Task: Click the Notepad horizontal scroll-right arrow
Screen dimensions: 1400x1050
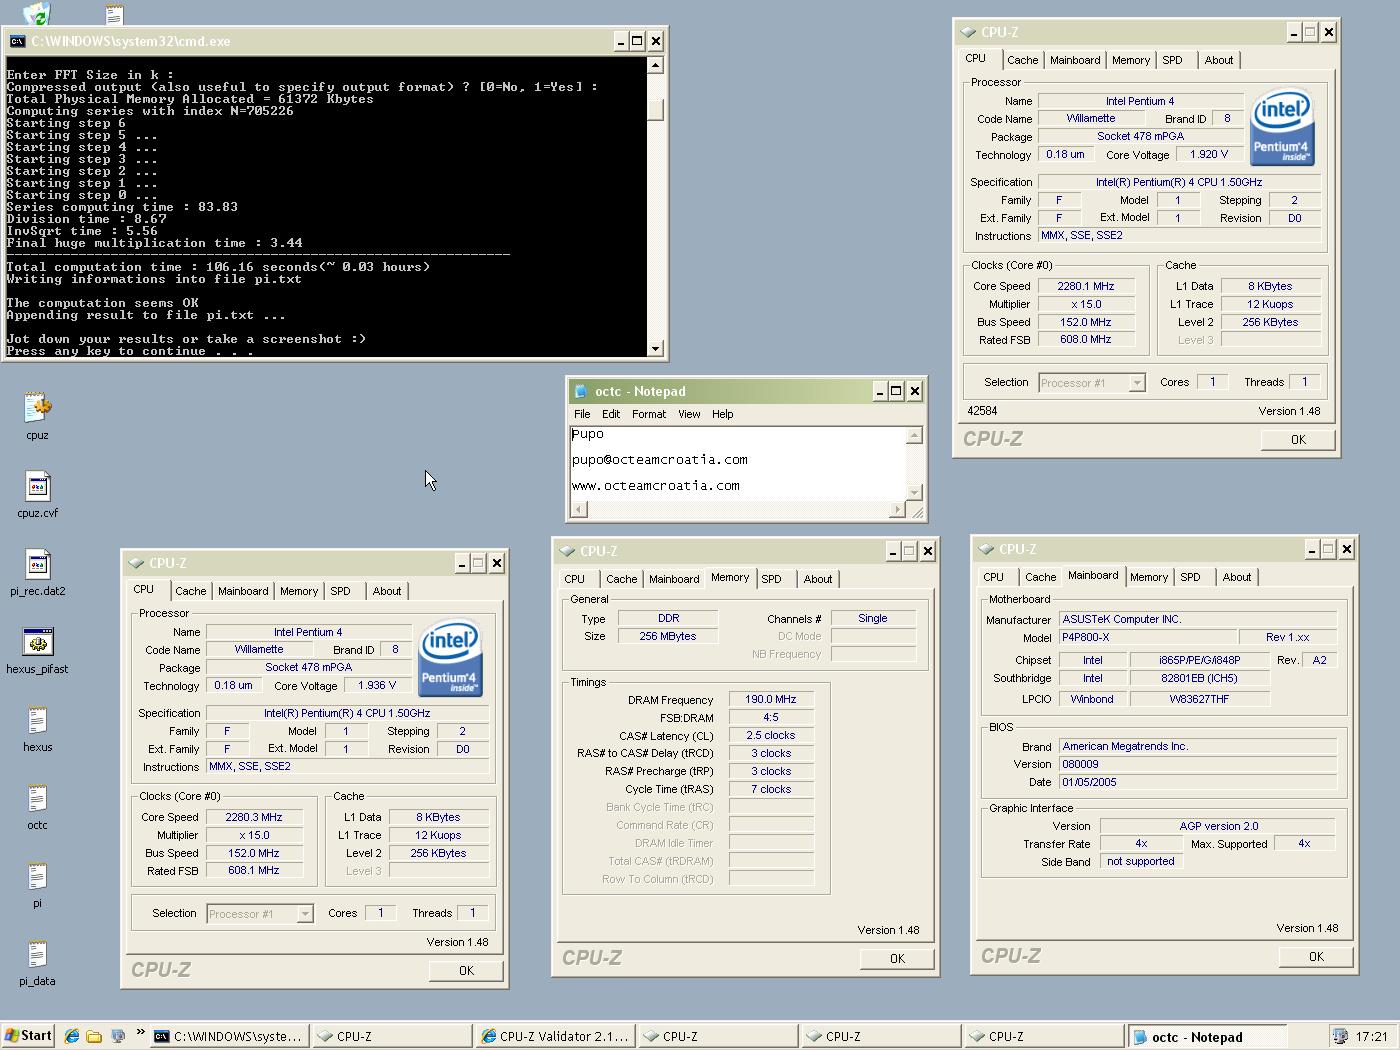Action: [897, 510]
